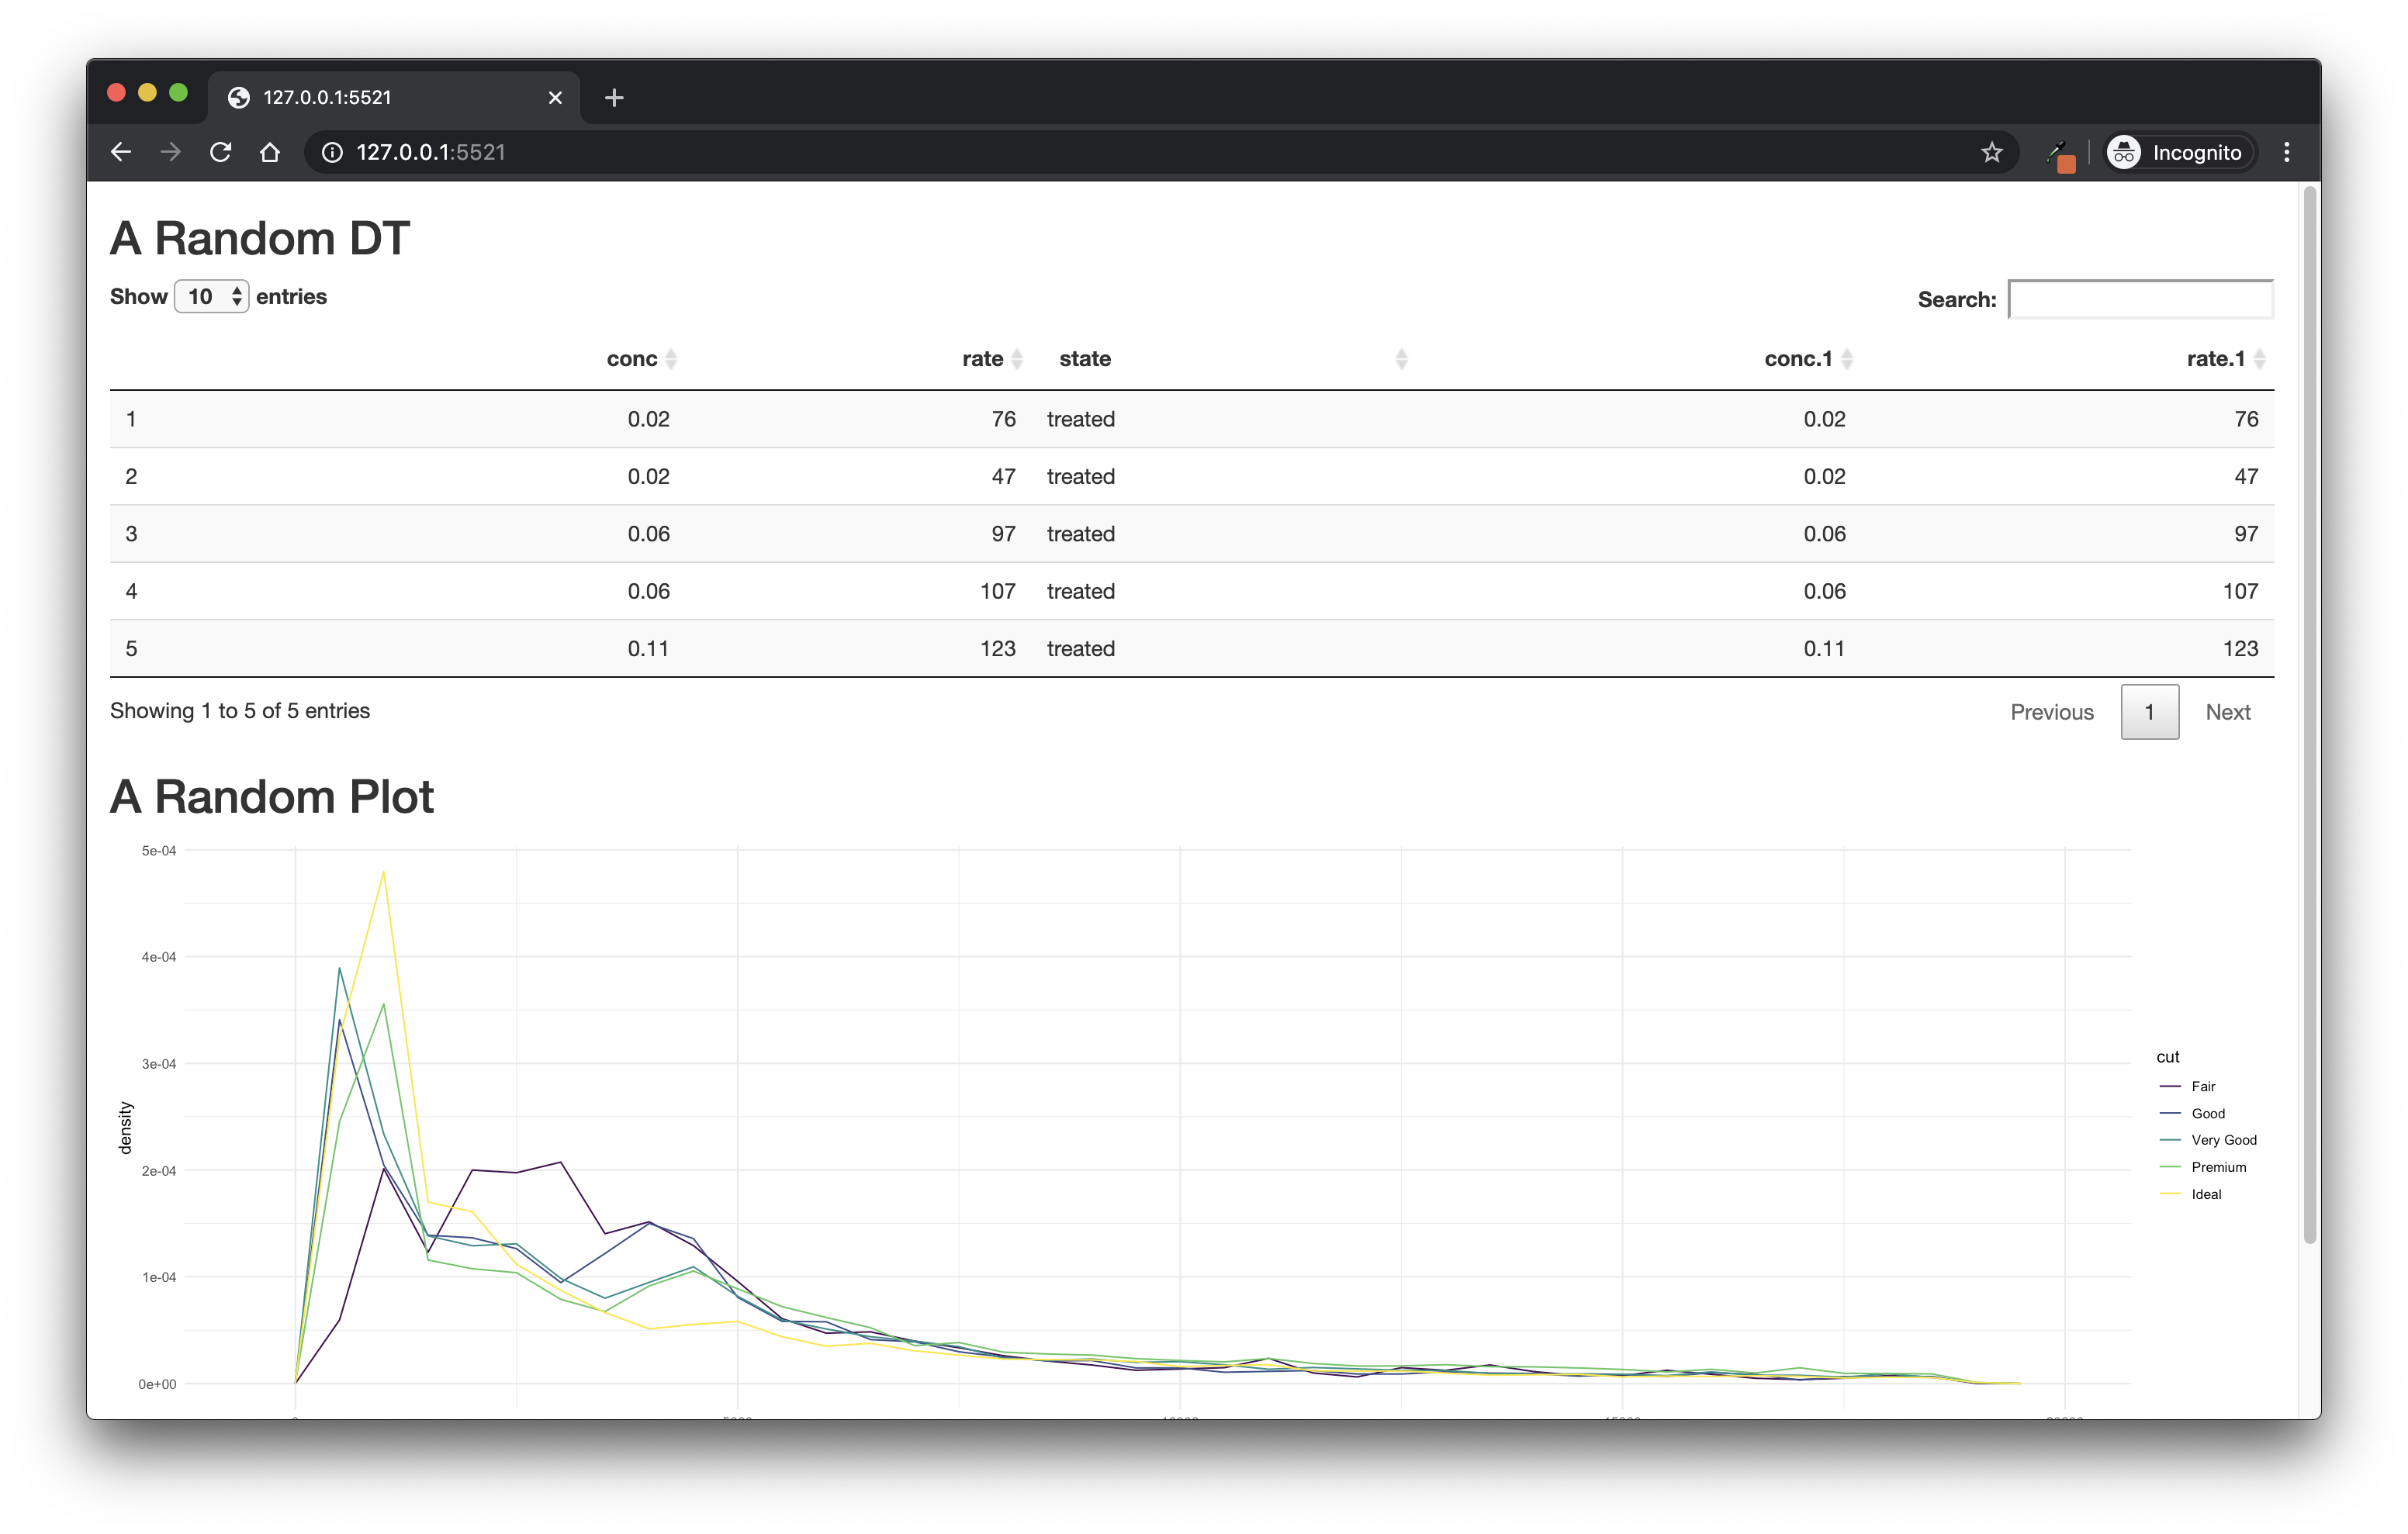Open the Show entries count dropdown

(211, 296)
